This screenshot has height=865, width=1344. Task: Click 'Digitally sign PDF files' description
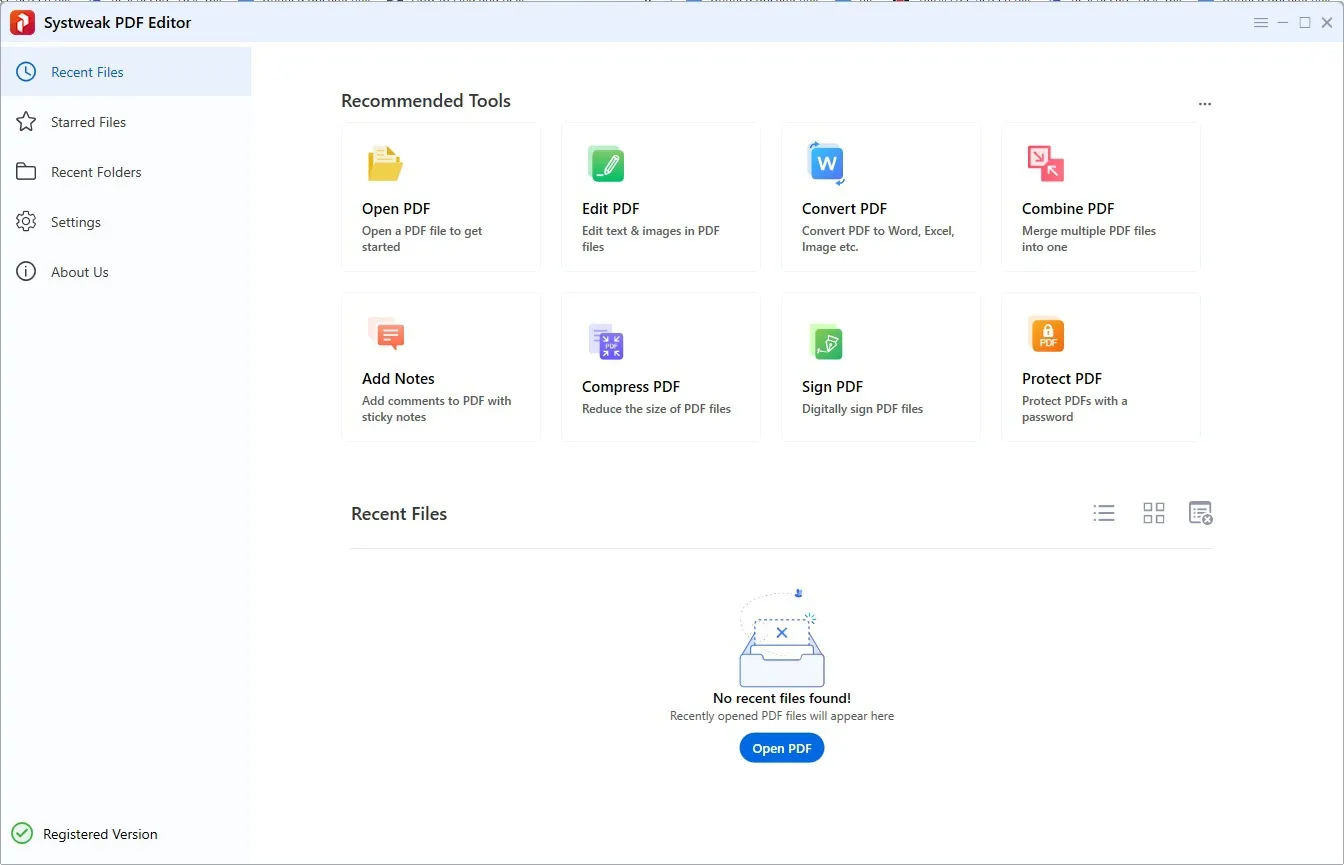[862, 409]
